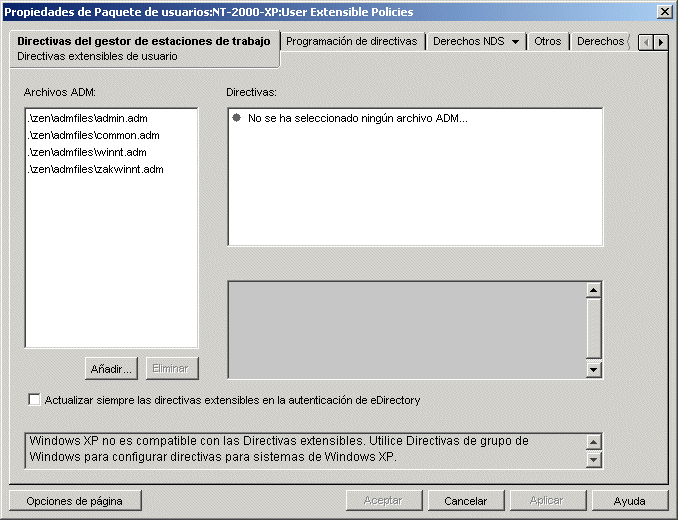The image size is (678, 520).
Task: Click the Cancelar button
Action: [x=466, y=501]
